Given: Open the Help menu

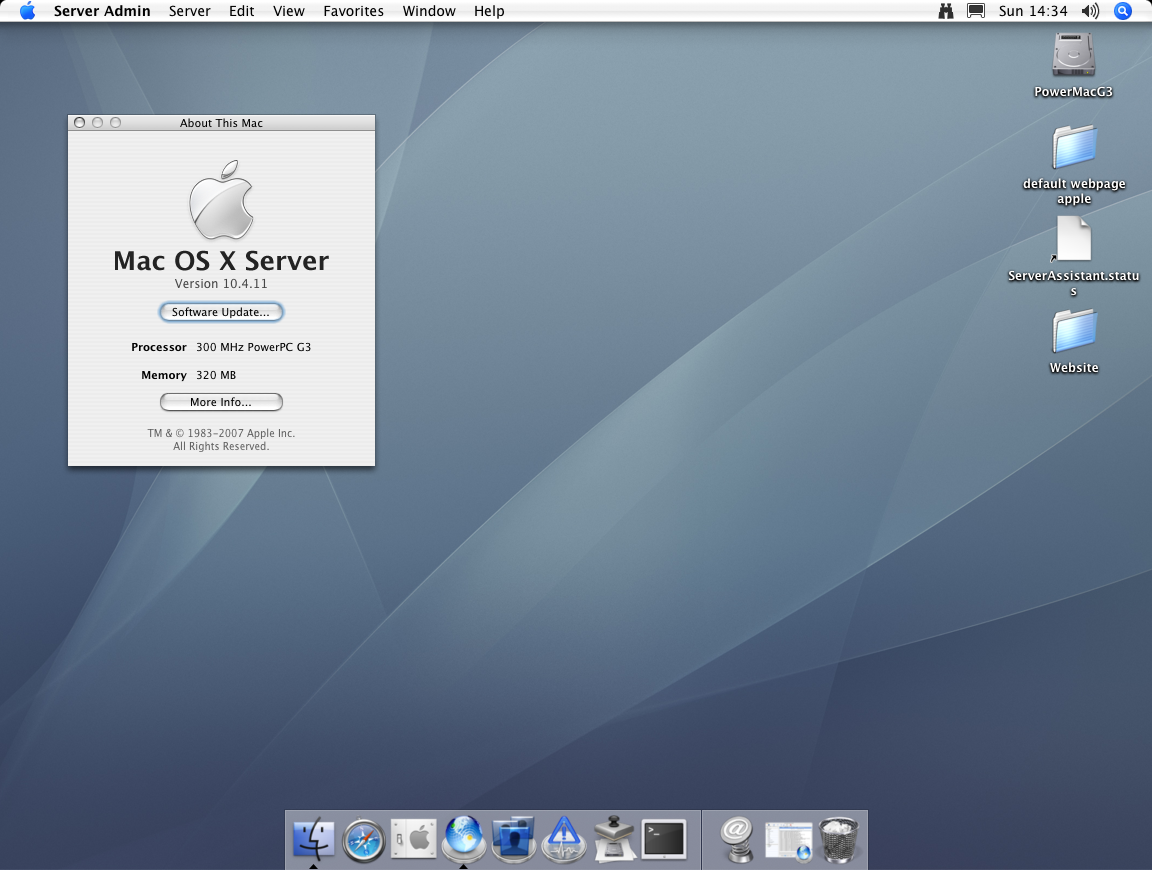Looking at the screenshot, I should [489, 11].
